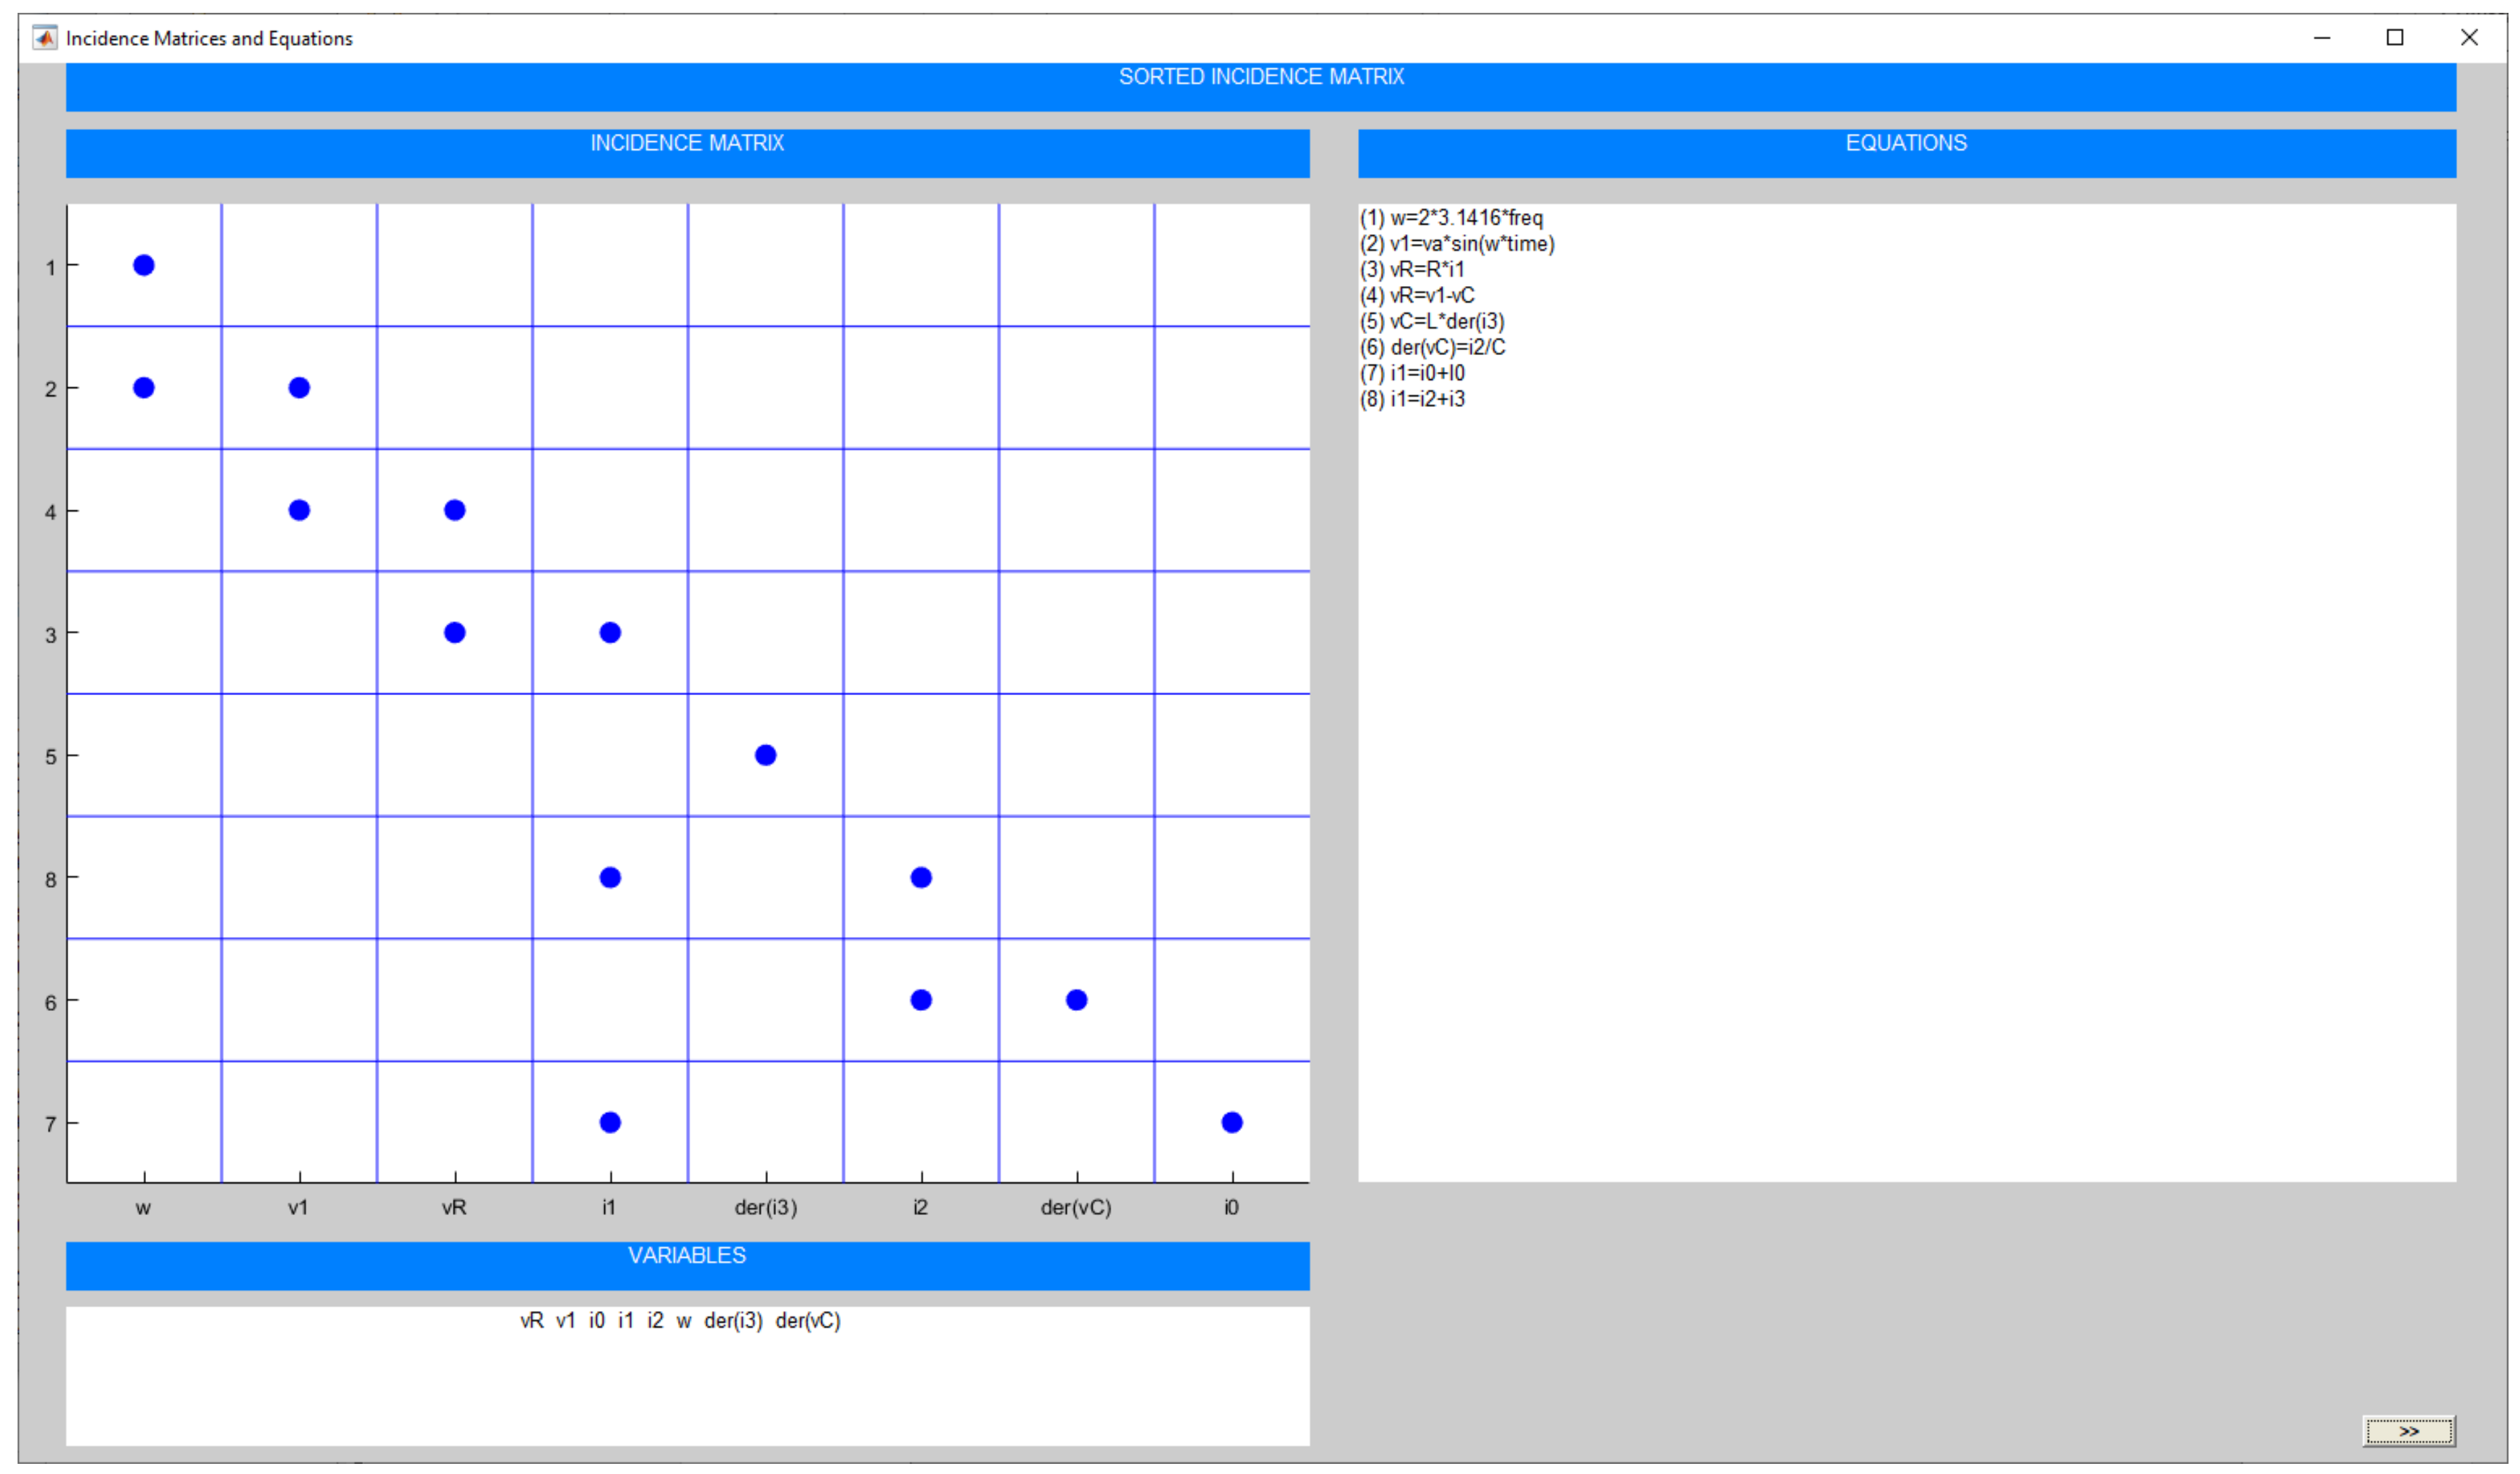Click the dot at row 1, column w

(x=144, y=265)
